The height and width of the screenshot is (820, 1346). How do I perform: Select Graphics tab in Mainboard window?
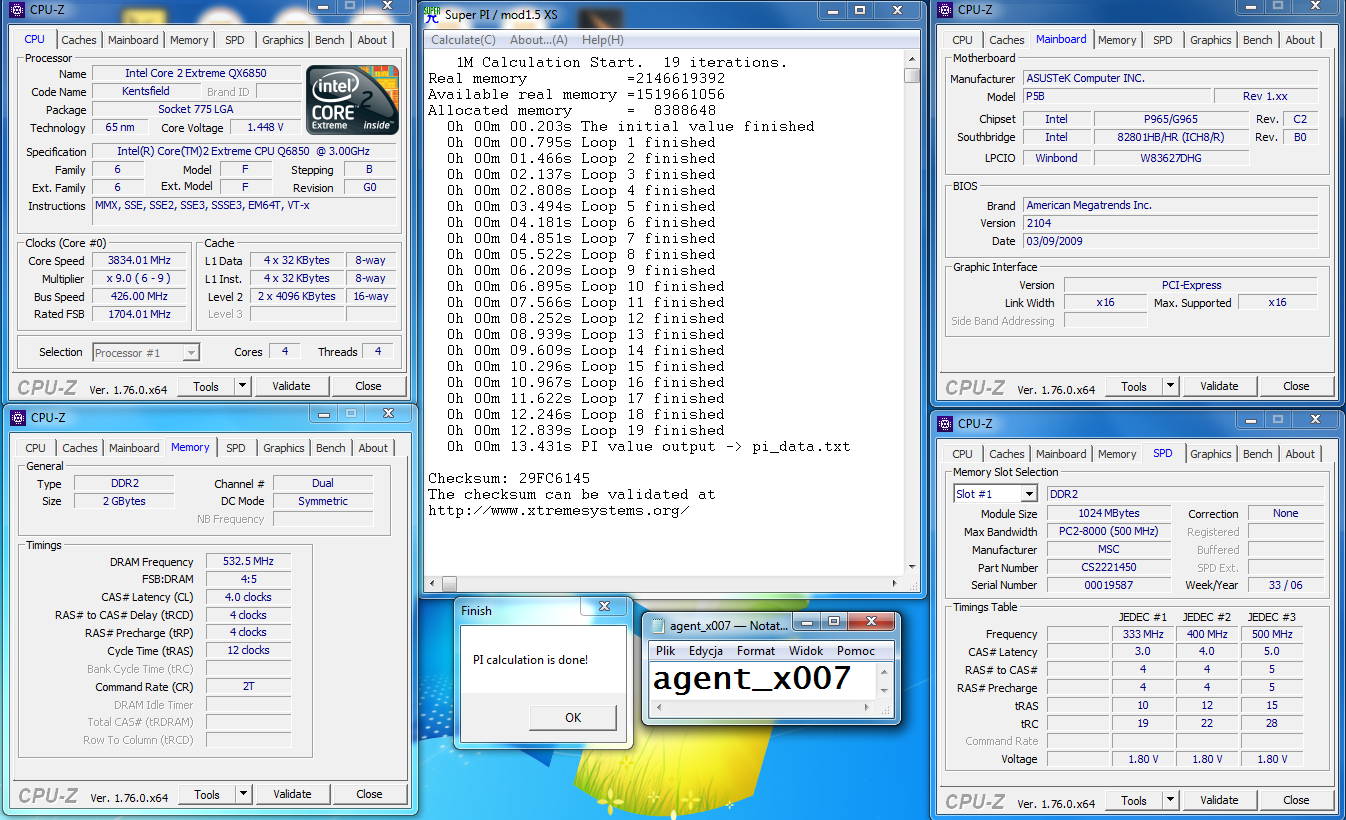(1211, 40)
